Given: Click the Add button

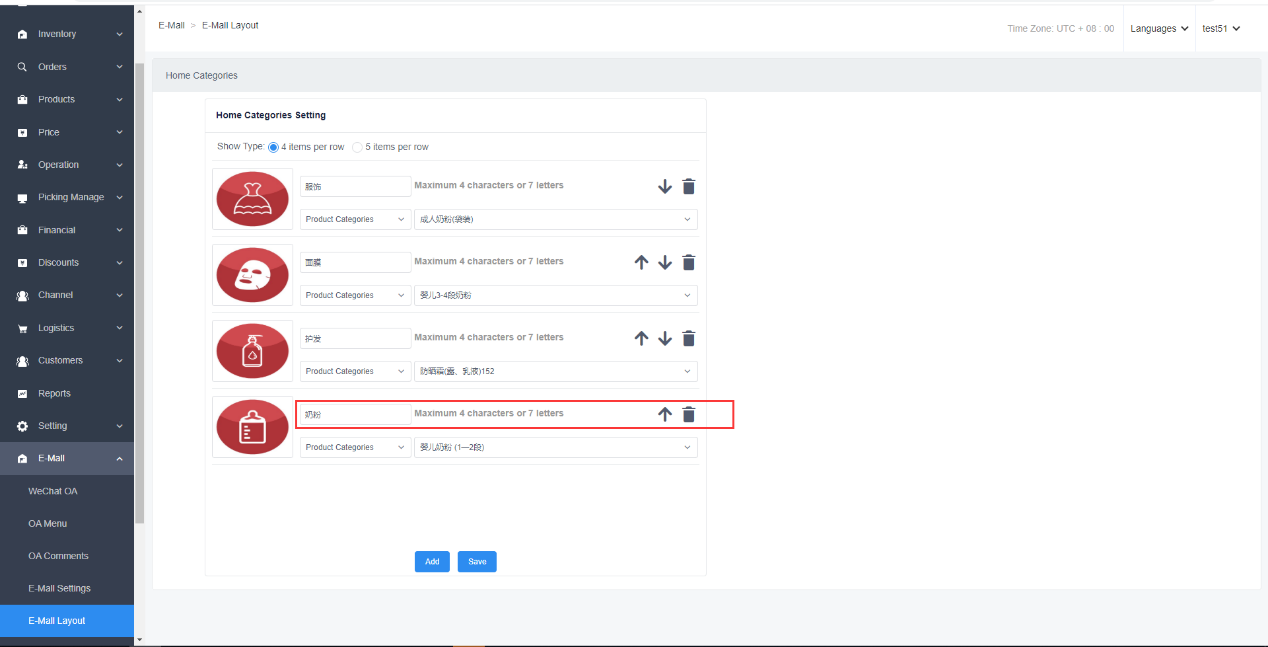Looking at the screenshot, I should click(432, 562).
